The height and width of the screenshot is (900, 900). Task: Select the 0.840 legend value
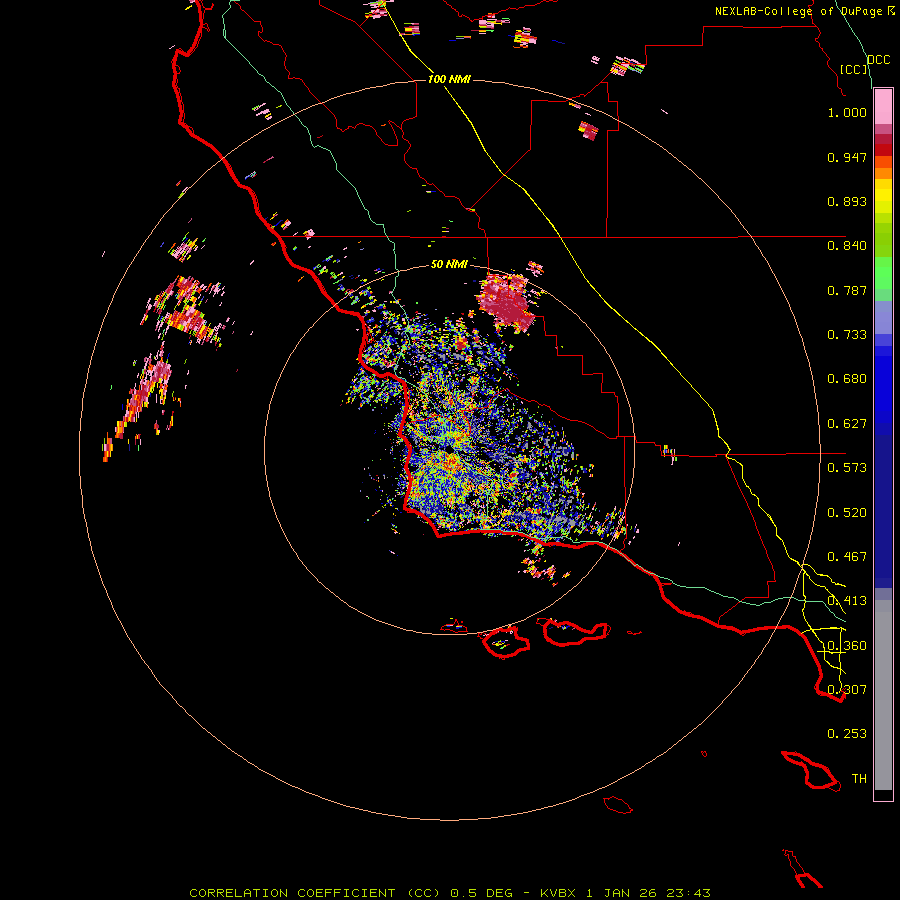coord(847,246)
